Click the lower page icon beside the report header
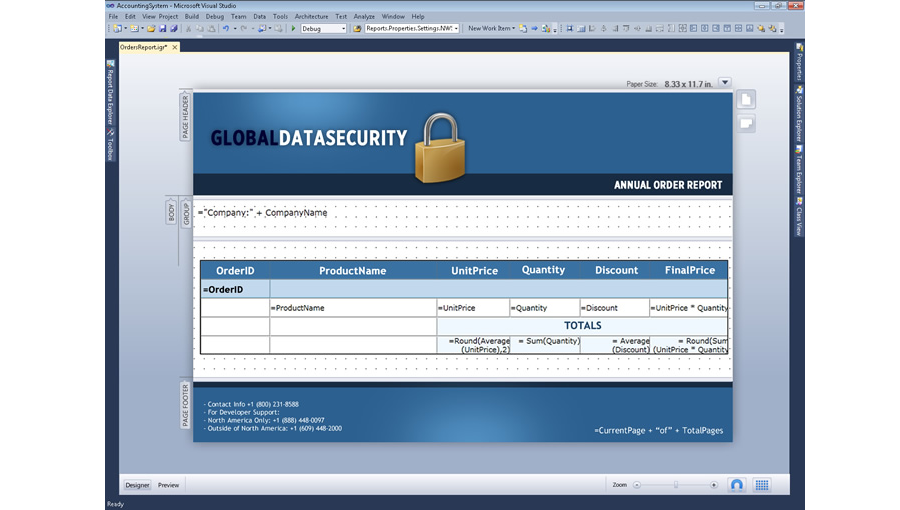Viewport: 900px width, 510px height. pyautogui.click(x=746, y=123)
